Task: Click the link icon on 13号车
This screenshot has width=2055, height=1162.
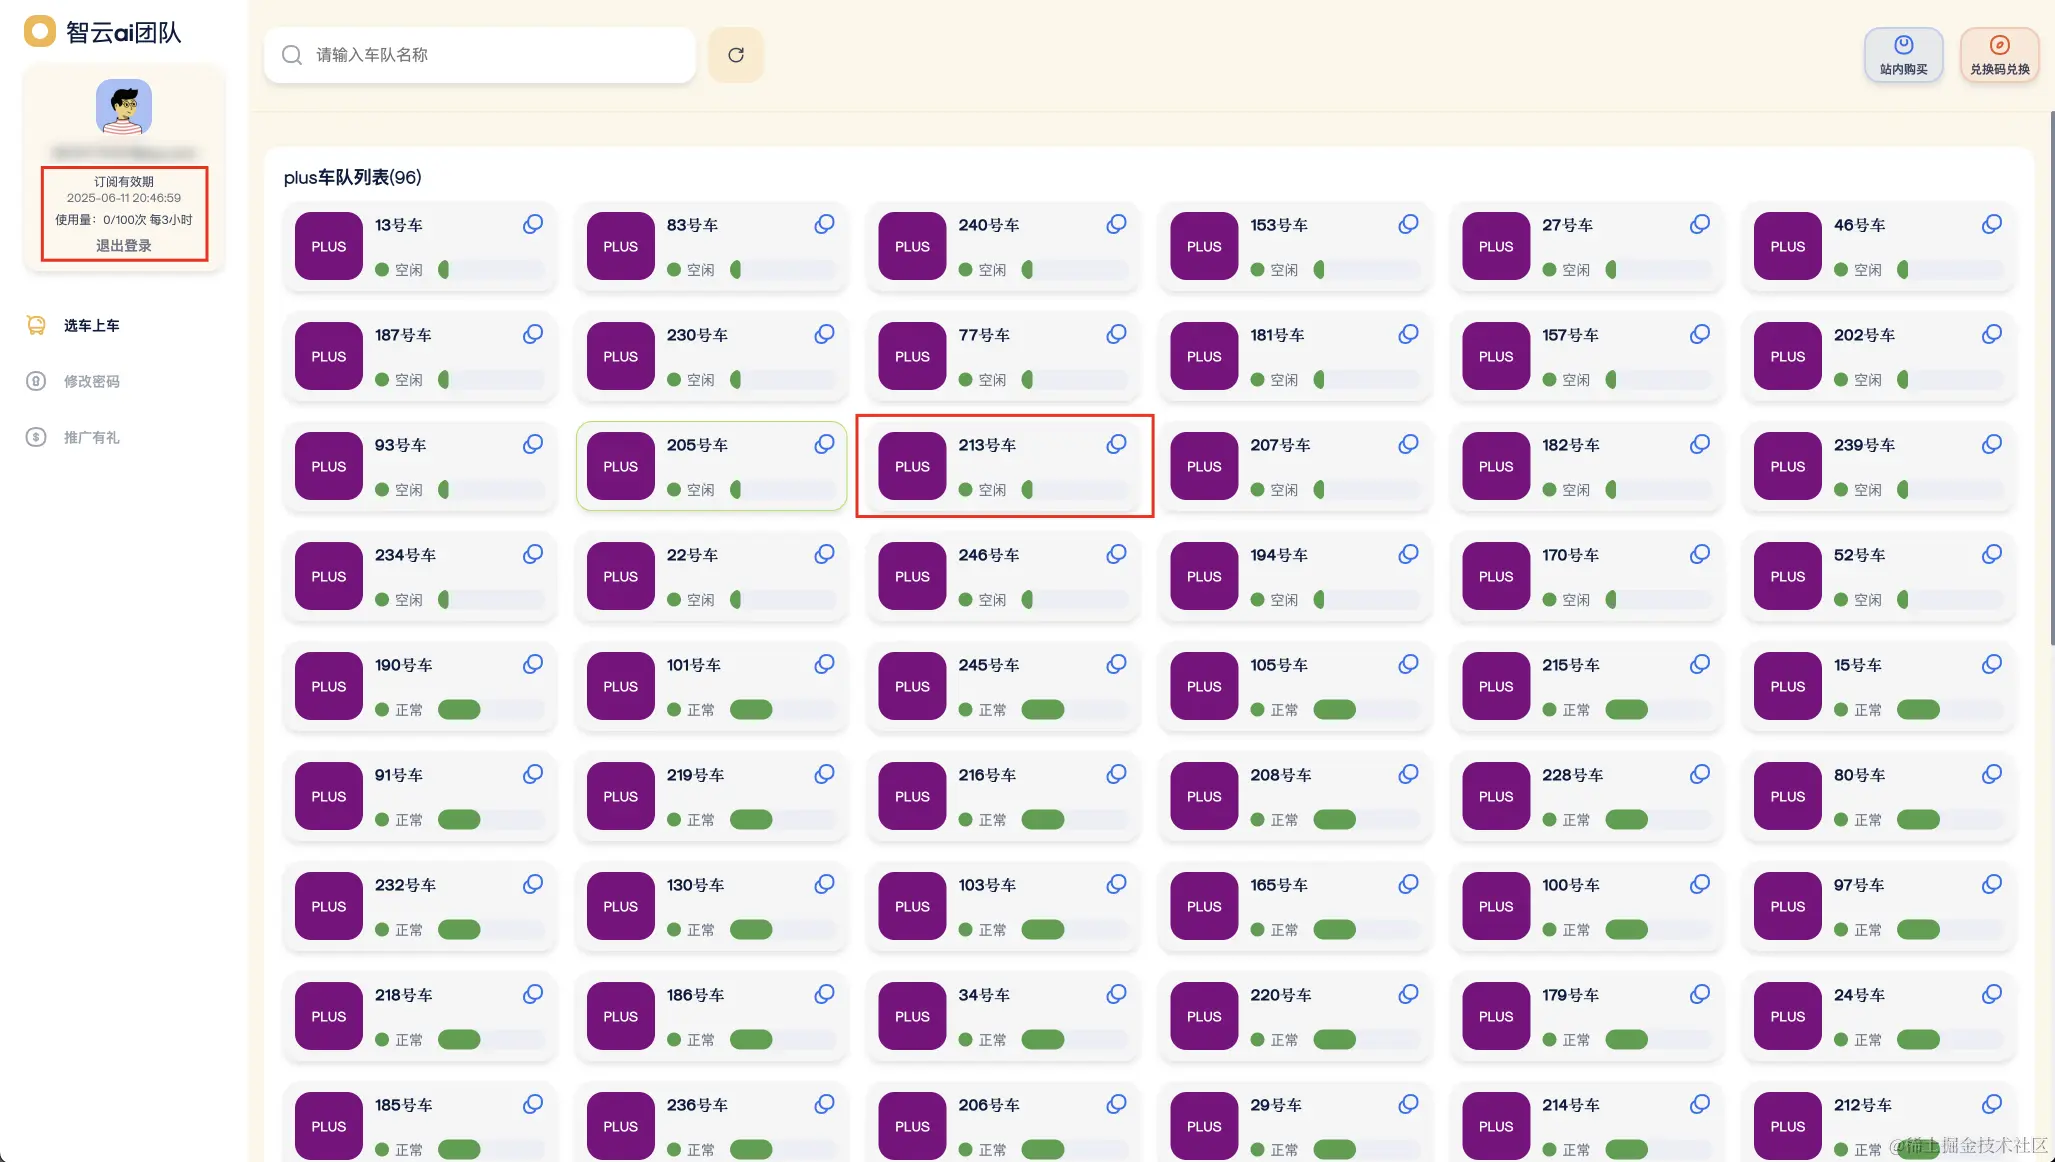Action: [533, 224]
